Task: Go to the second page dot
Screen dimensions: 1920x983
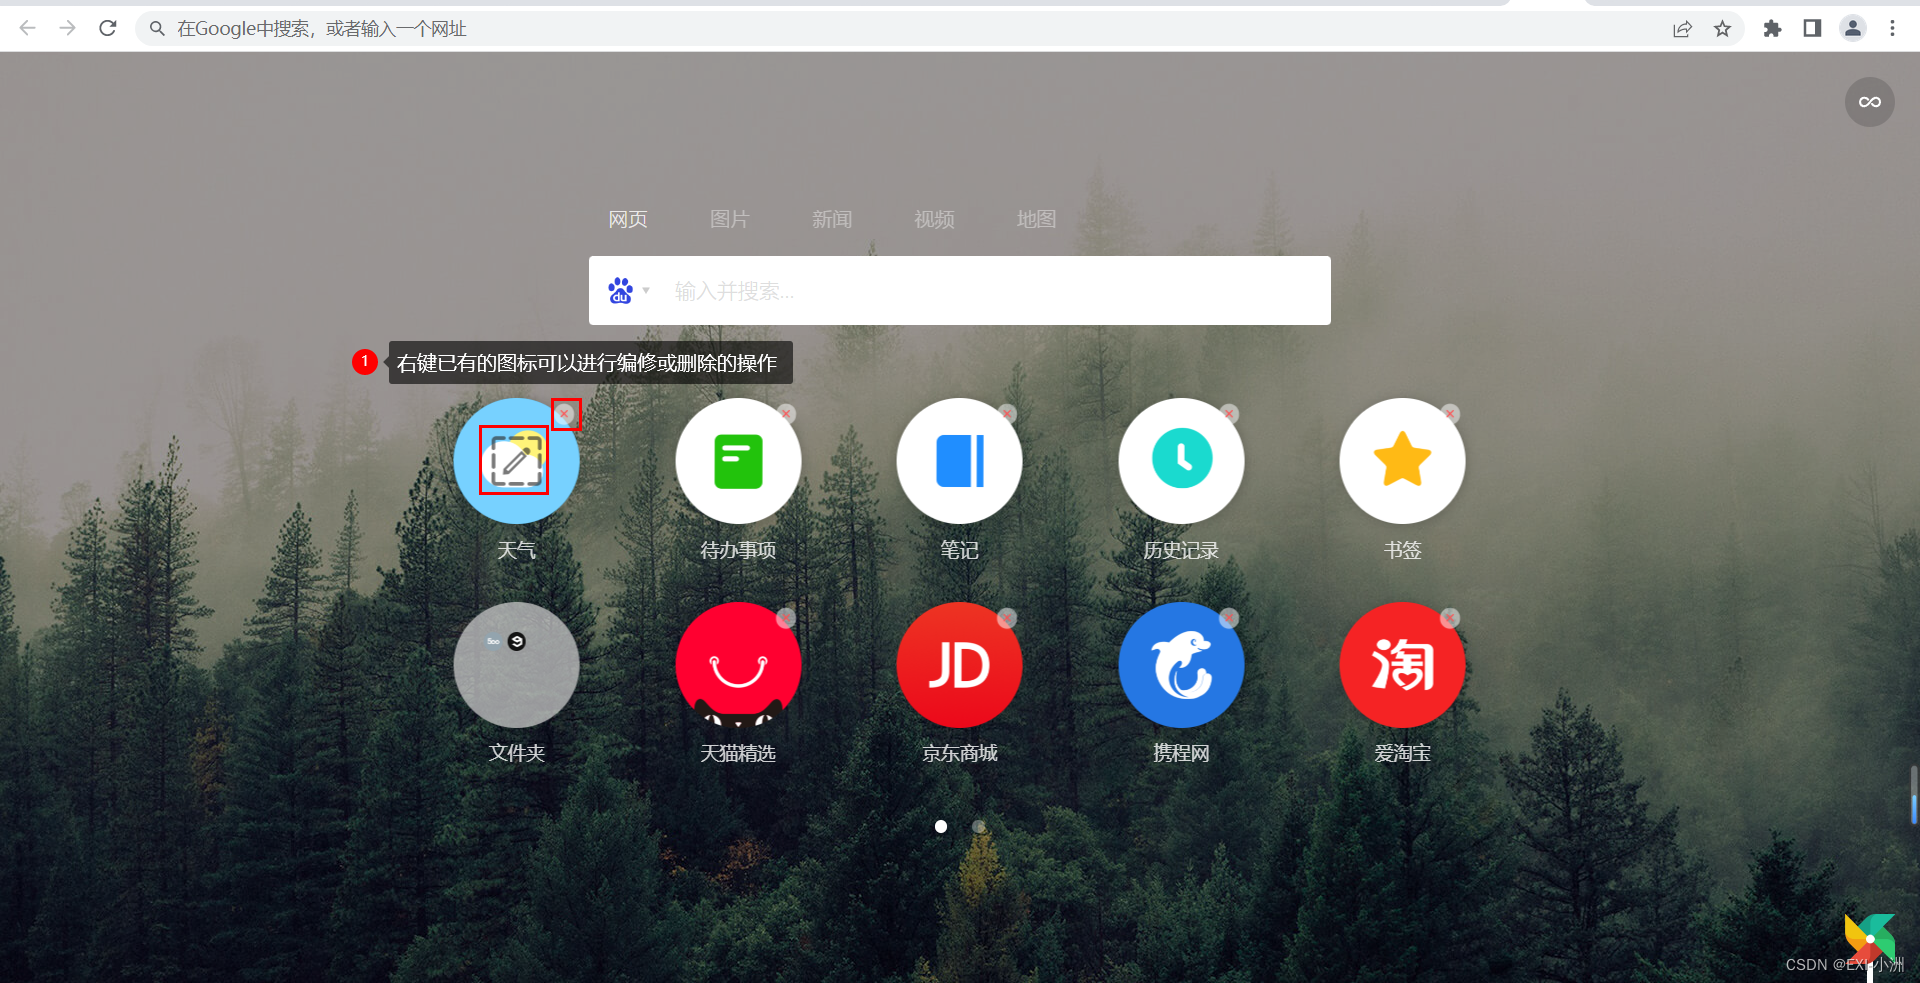Action: point(979,826)
